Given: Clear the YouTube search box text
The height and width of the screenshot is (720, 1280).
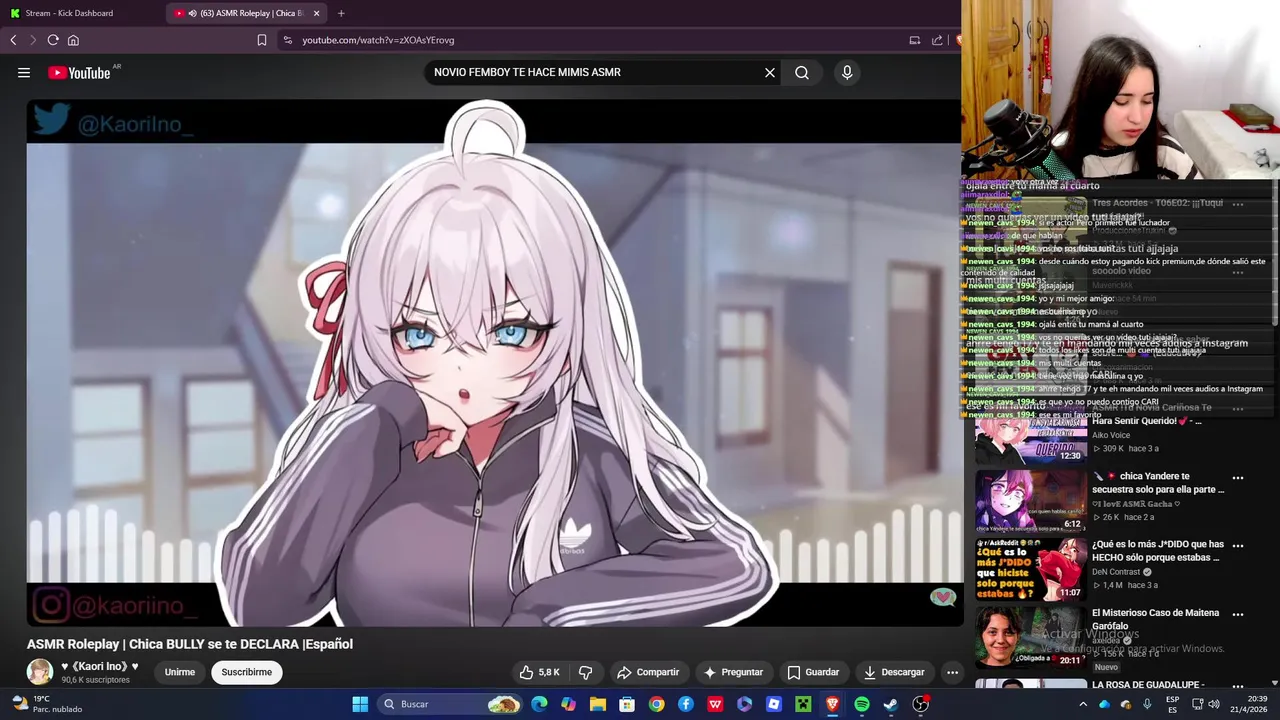Looking at the screenshot, I should (770, 72).
